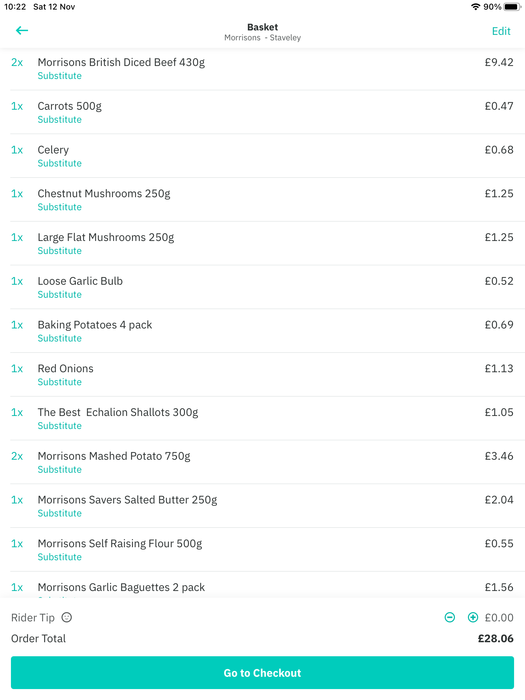The image size is (525, 700).
Task: Select Substitute for Baking Potatoes 4 pack
Action: pos(59,338)
